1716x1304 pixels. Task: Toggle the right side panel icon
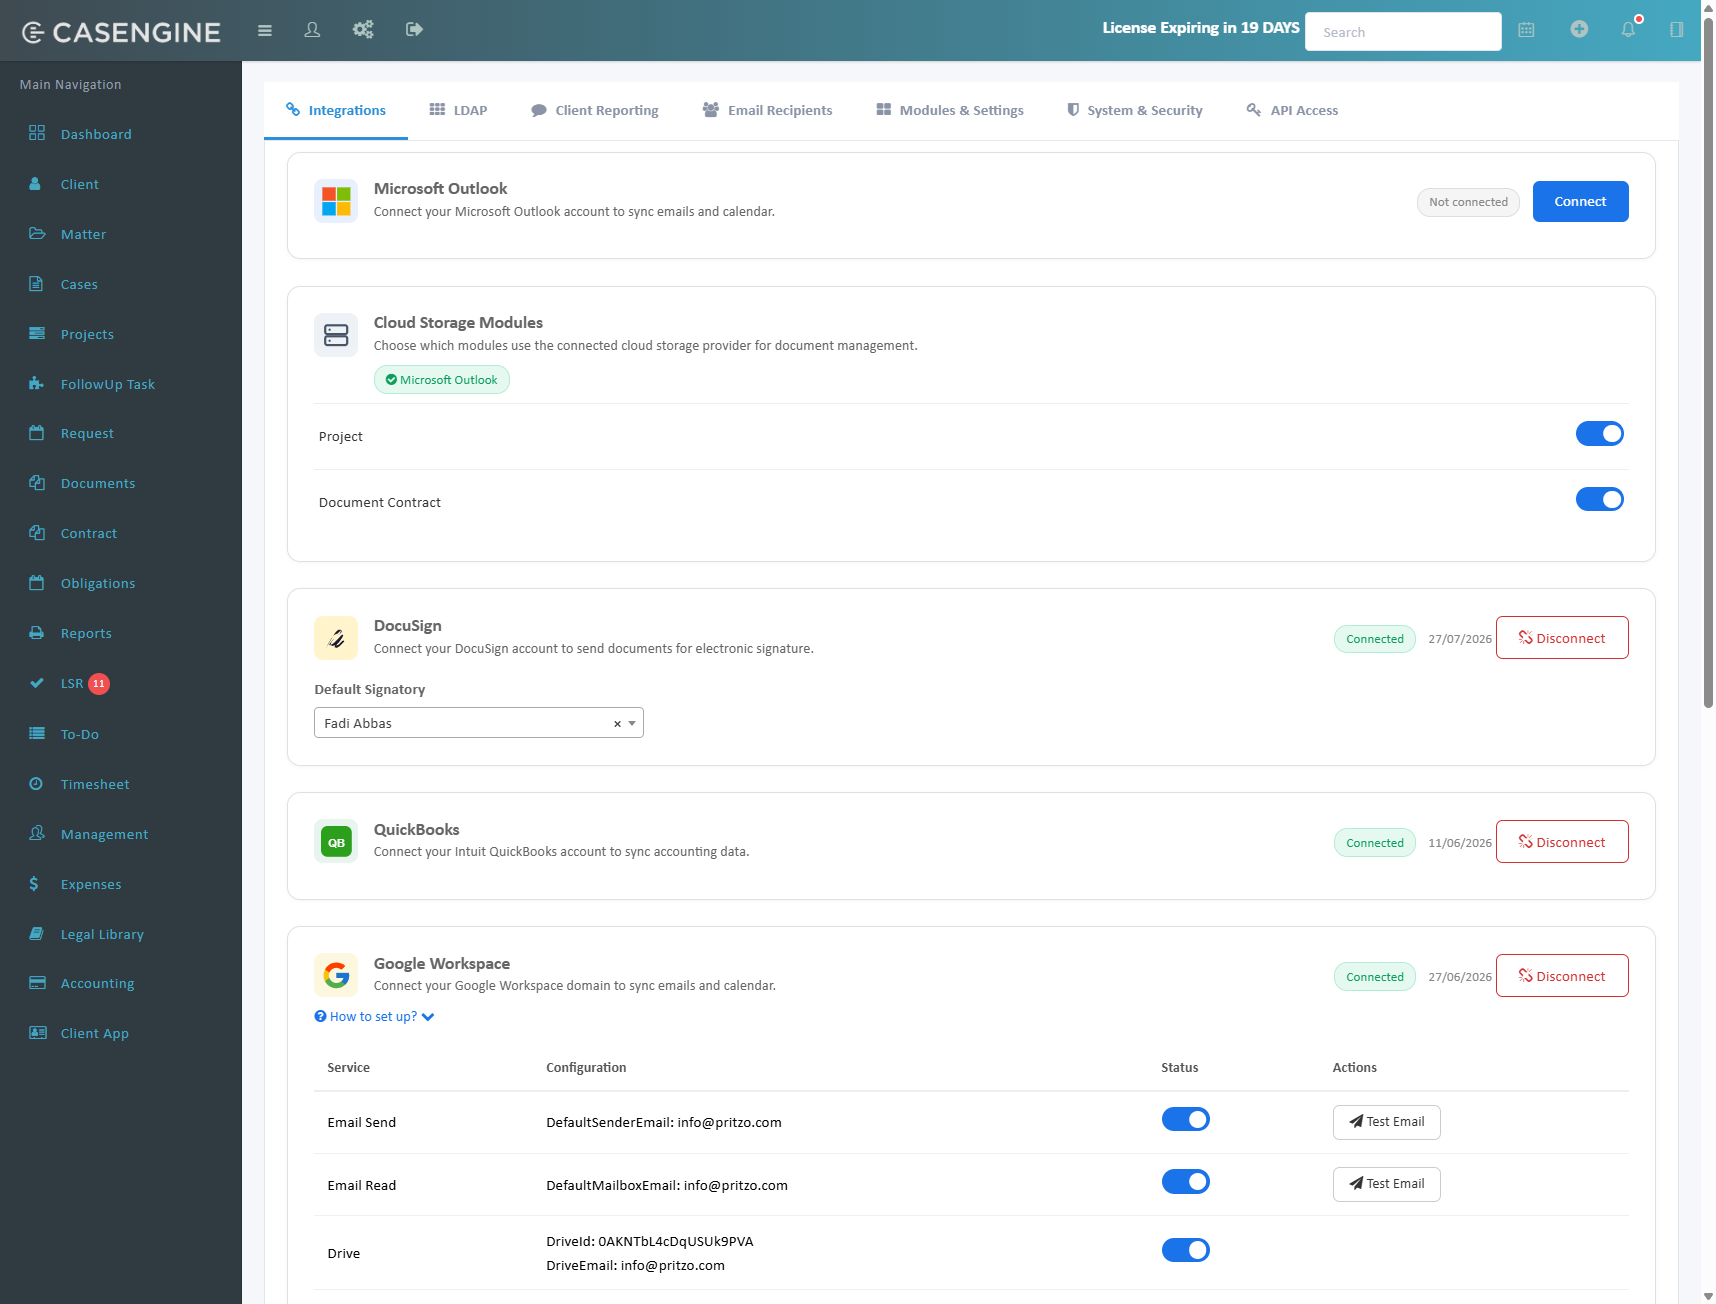pyautogui.click(x=1677, y=30)
